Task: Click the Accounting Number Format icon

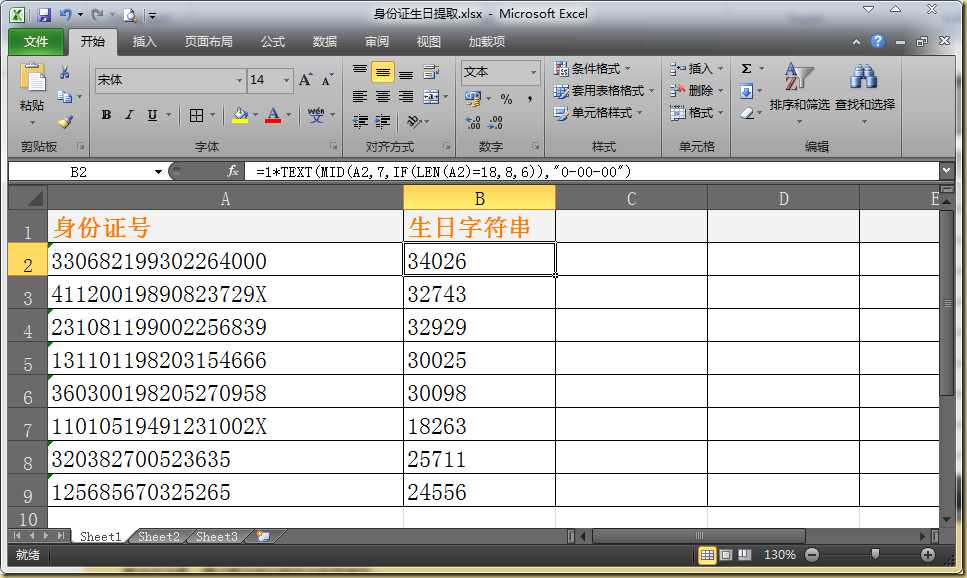Action: 473,99
